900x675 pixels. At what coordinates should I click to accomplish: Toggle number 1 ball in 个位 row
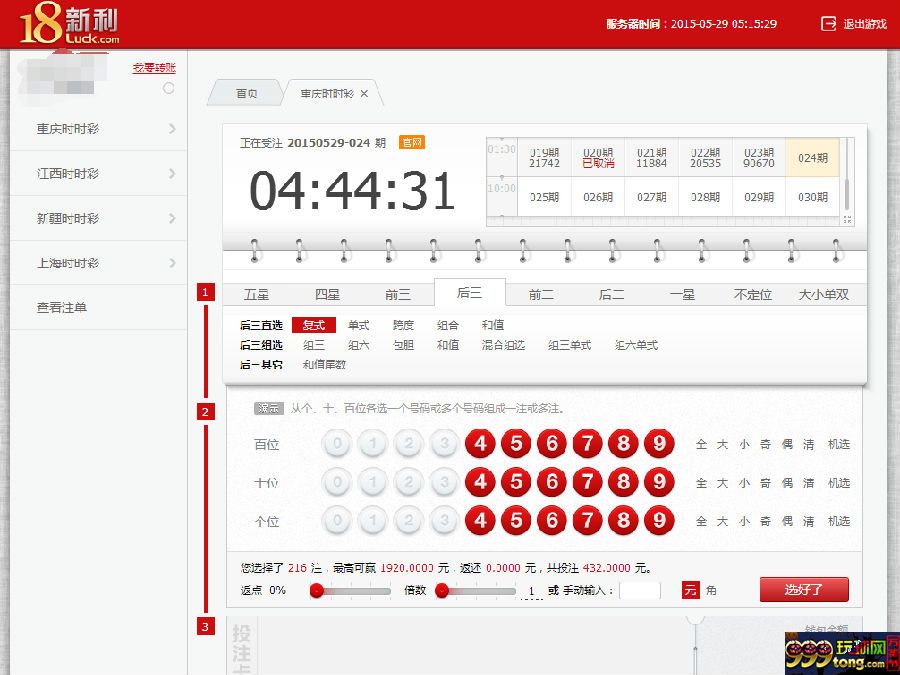(373, 521)
